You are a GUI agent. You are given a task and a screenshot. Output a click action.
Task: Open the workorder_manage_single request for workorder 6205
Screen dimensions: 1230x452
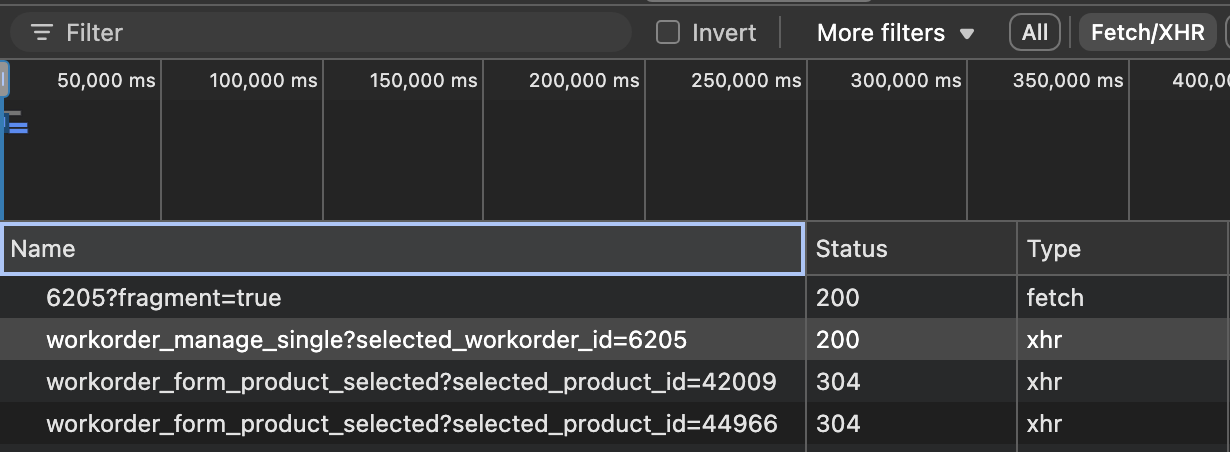point(366,340)
